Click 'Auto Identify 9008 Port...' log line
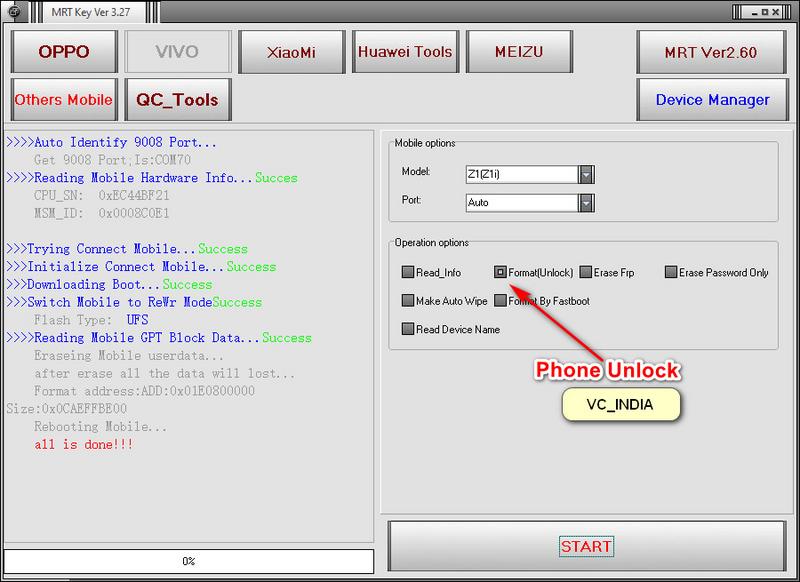 [x=111, y=142]
